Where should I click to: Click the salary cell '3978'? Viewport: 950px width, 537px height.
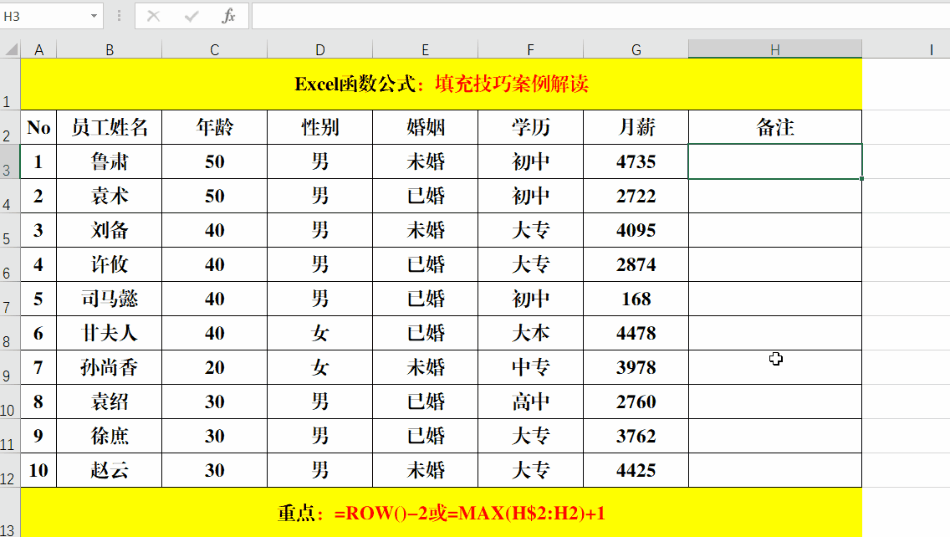tap(636, 367)
